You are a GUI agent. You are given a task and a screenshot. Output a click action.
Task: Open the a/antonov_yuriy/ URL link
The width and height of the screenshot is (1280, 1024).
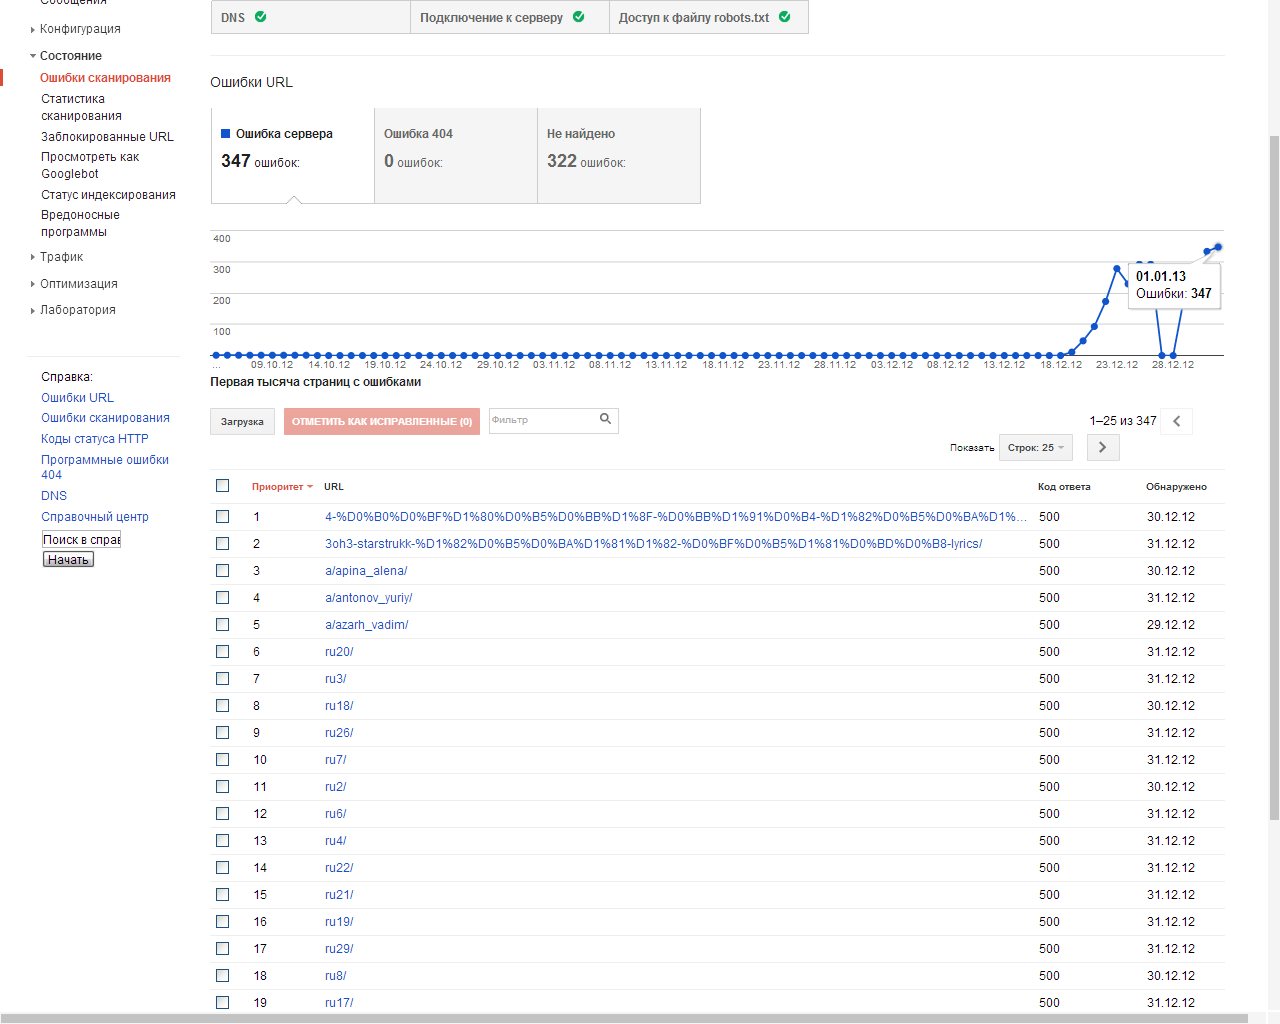[x=368, y=598]
